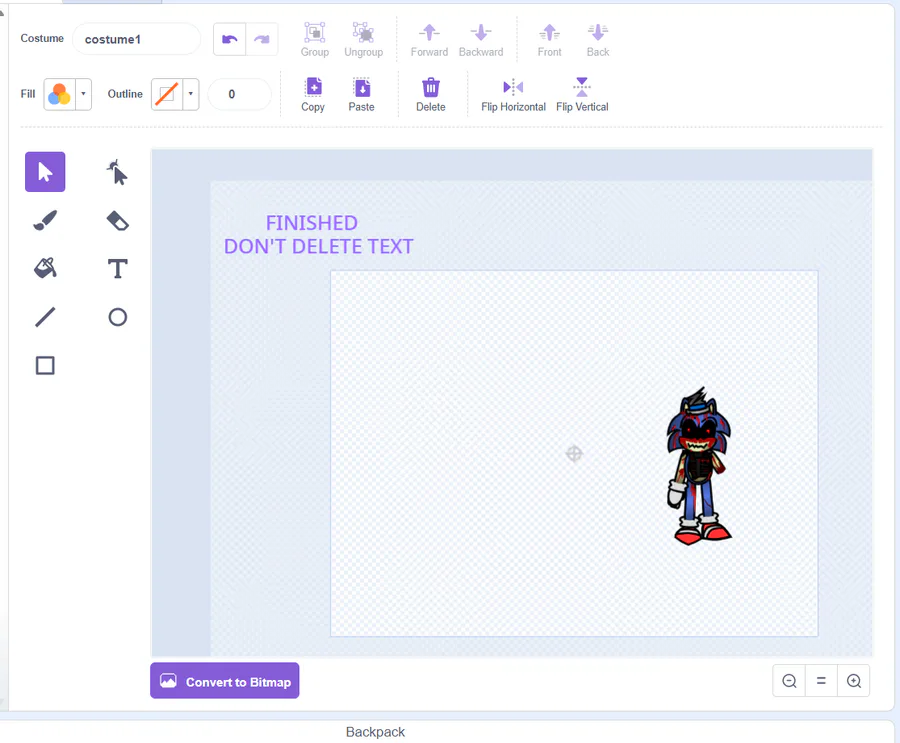Copy the selected object
Screen dimensions: 900x743
[313, 95]
